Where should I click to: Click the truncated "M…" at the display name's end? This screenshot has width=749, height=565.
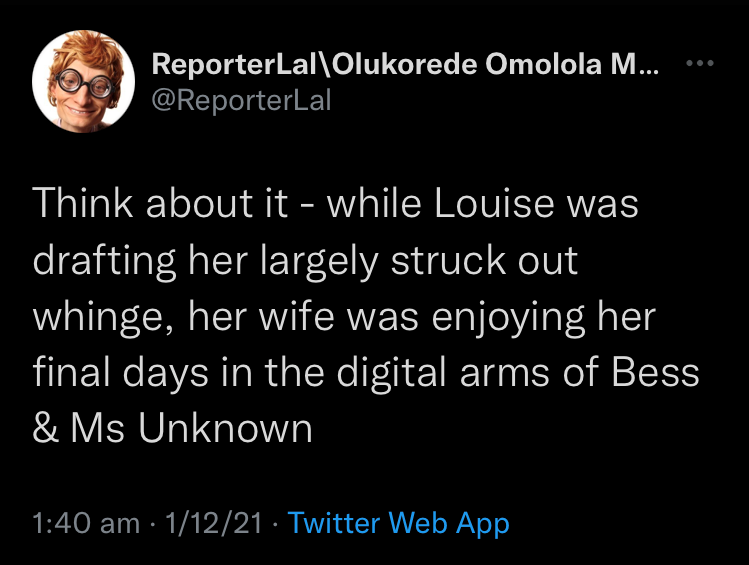[639, 64]
